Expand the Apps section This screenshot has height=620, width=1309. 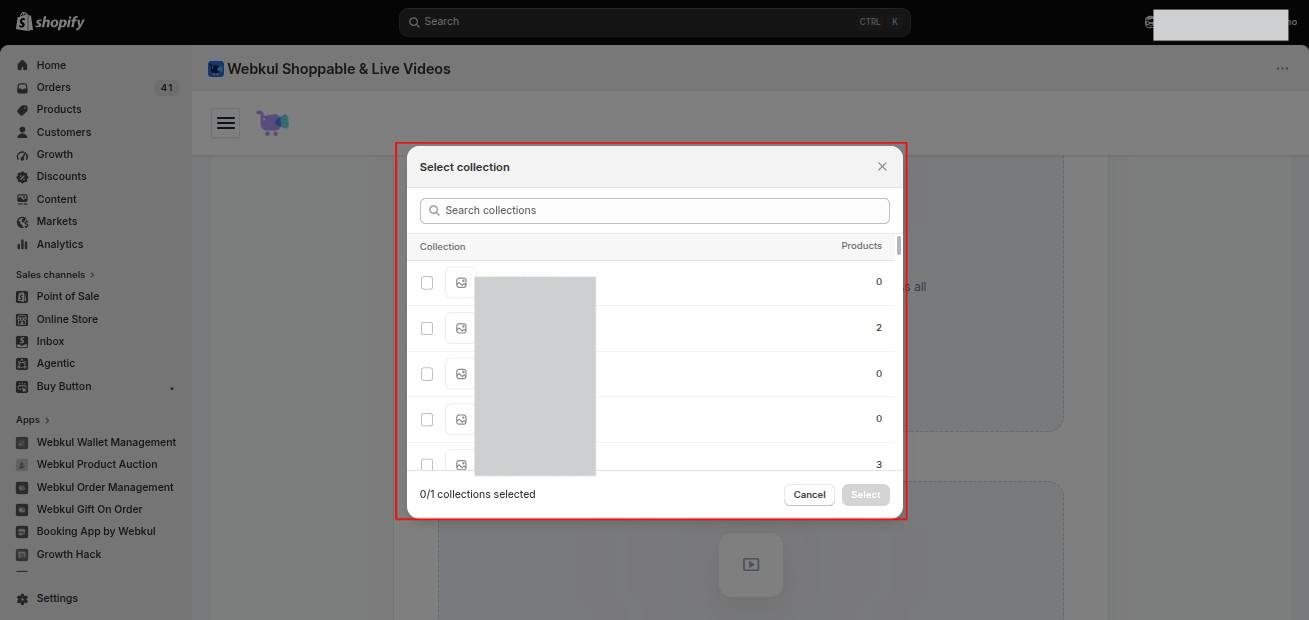point(33,420)
